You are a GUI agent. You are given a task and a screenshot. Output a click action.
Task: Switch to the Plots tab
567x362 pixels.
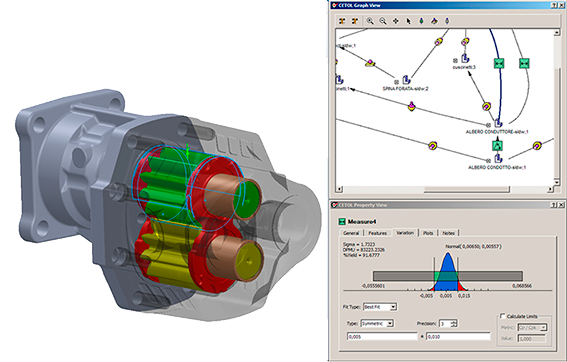[x=428, y=233]
